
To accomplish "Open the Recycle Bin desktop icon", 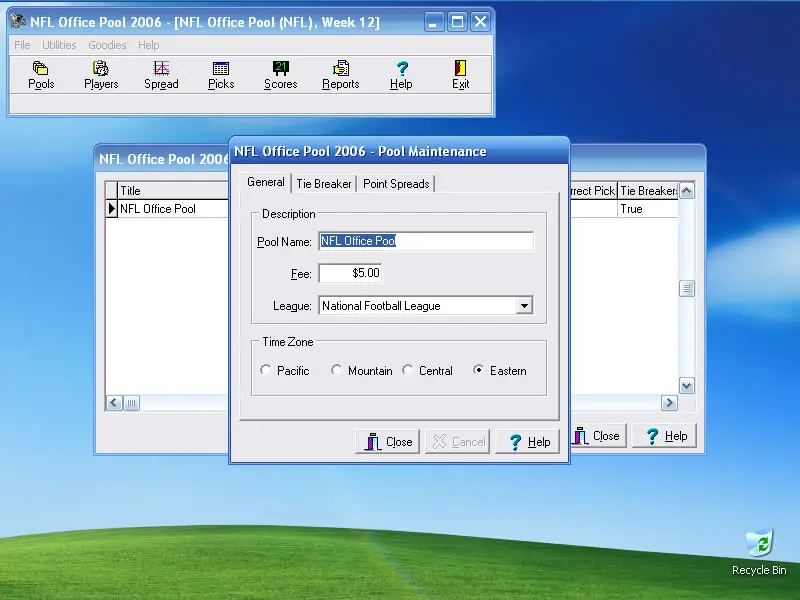I will pos(759,552).
